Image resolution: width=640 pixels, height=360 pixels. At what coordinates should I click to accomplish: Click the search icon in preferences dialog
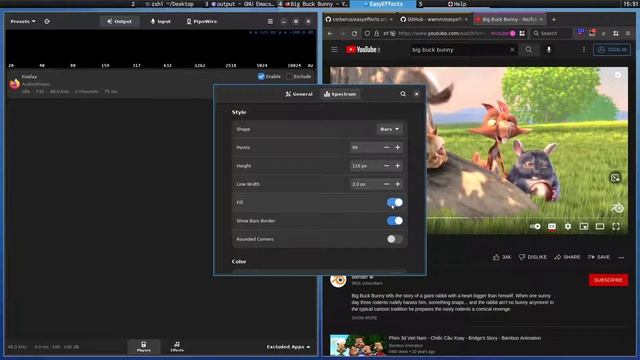pyautogui.click(x=403, y=94)
